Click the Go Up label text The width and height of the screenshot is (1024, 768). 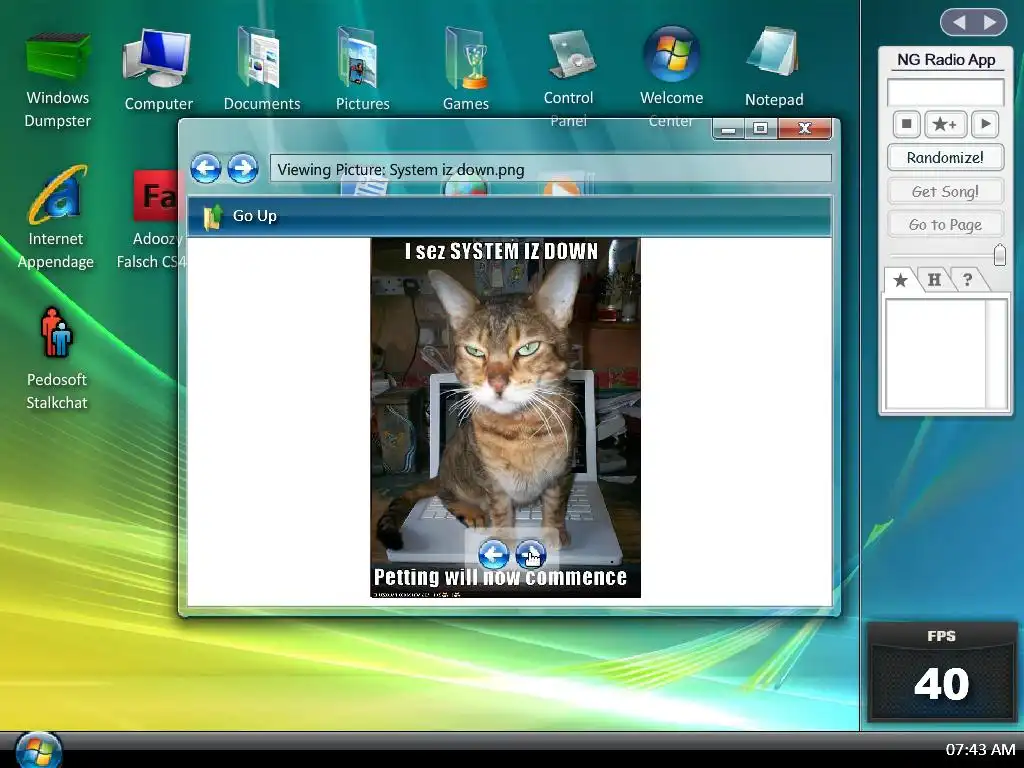255,216
